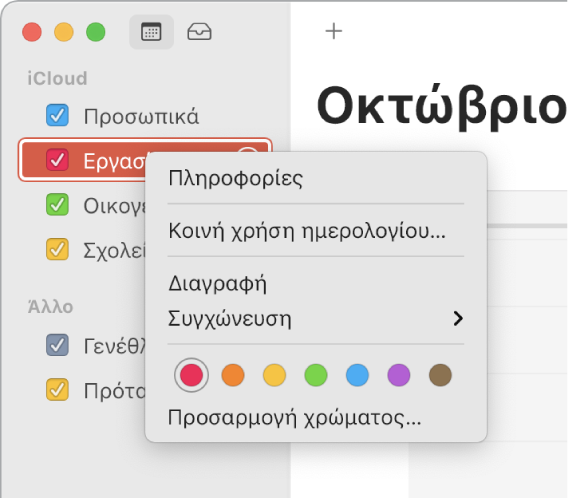Image resolution: width=569 pixels, height=500 pixels.
Task: Pick the green color swatch
Action: tap(316, 375)
